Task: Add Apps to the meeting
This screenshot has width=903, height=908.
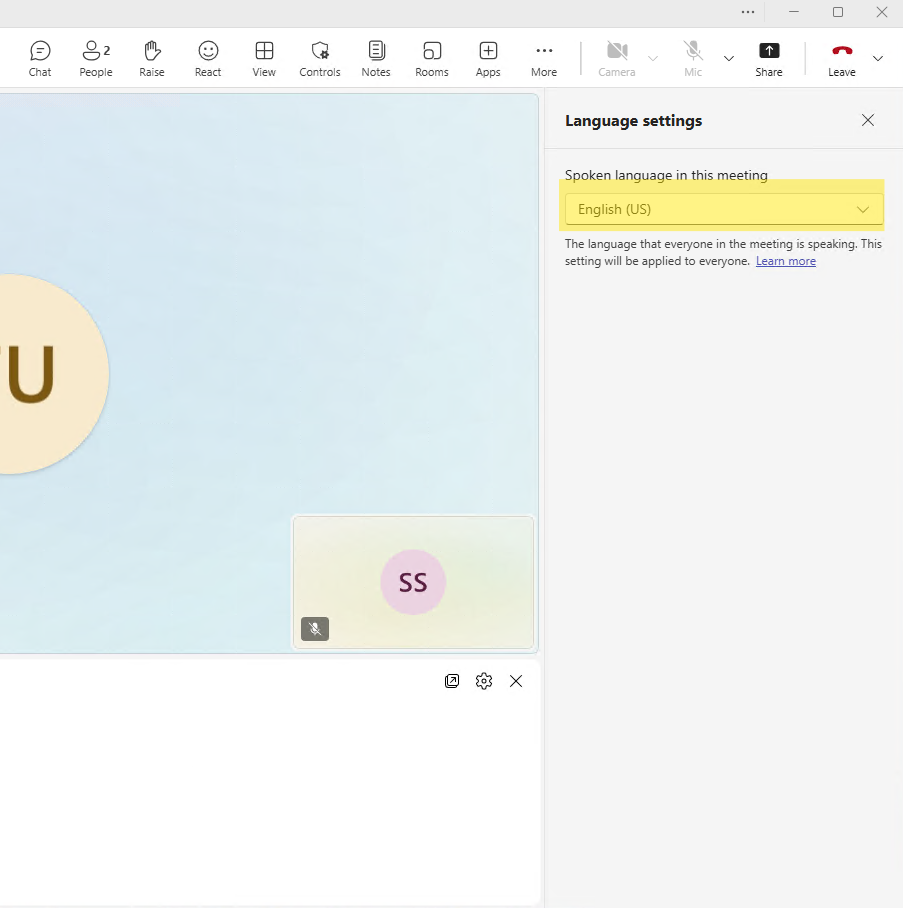Action: click(488, 58)
